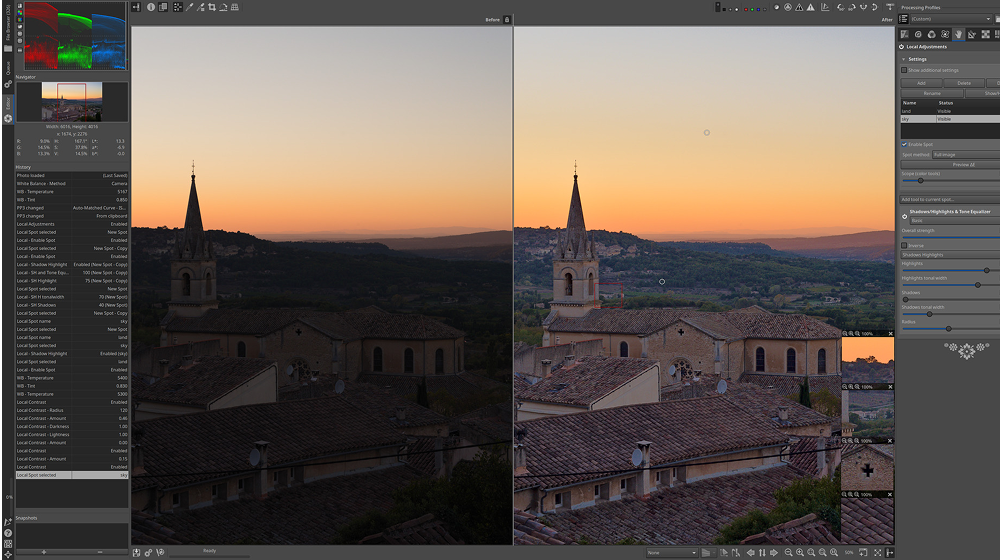Open Spot method dropdown
This screenshot has width=1000, height=560.
[x=966, y=154]
